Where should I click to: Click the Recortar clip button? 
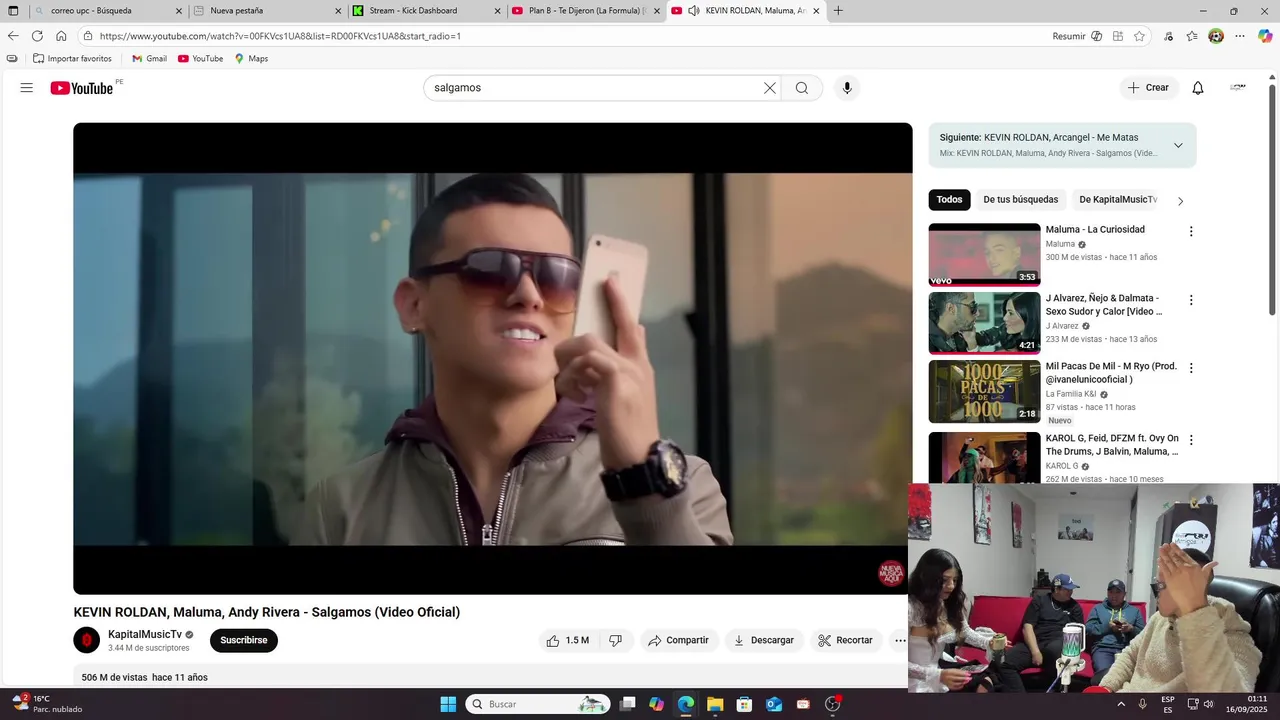845,640
